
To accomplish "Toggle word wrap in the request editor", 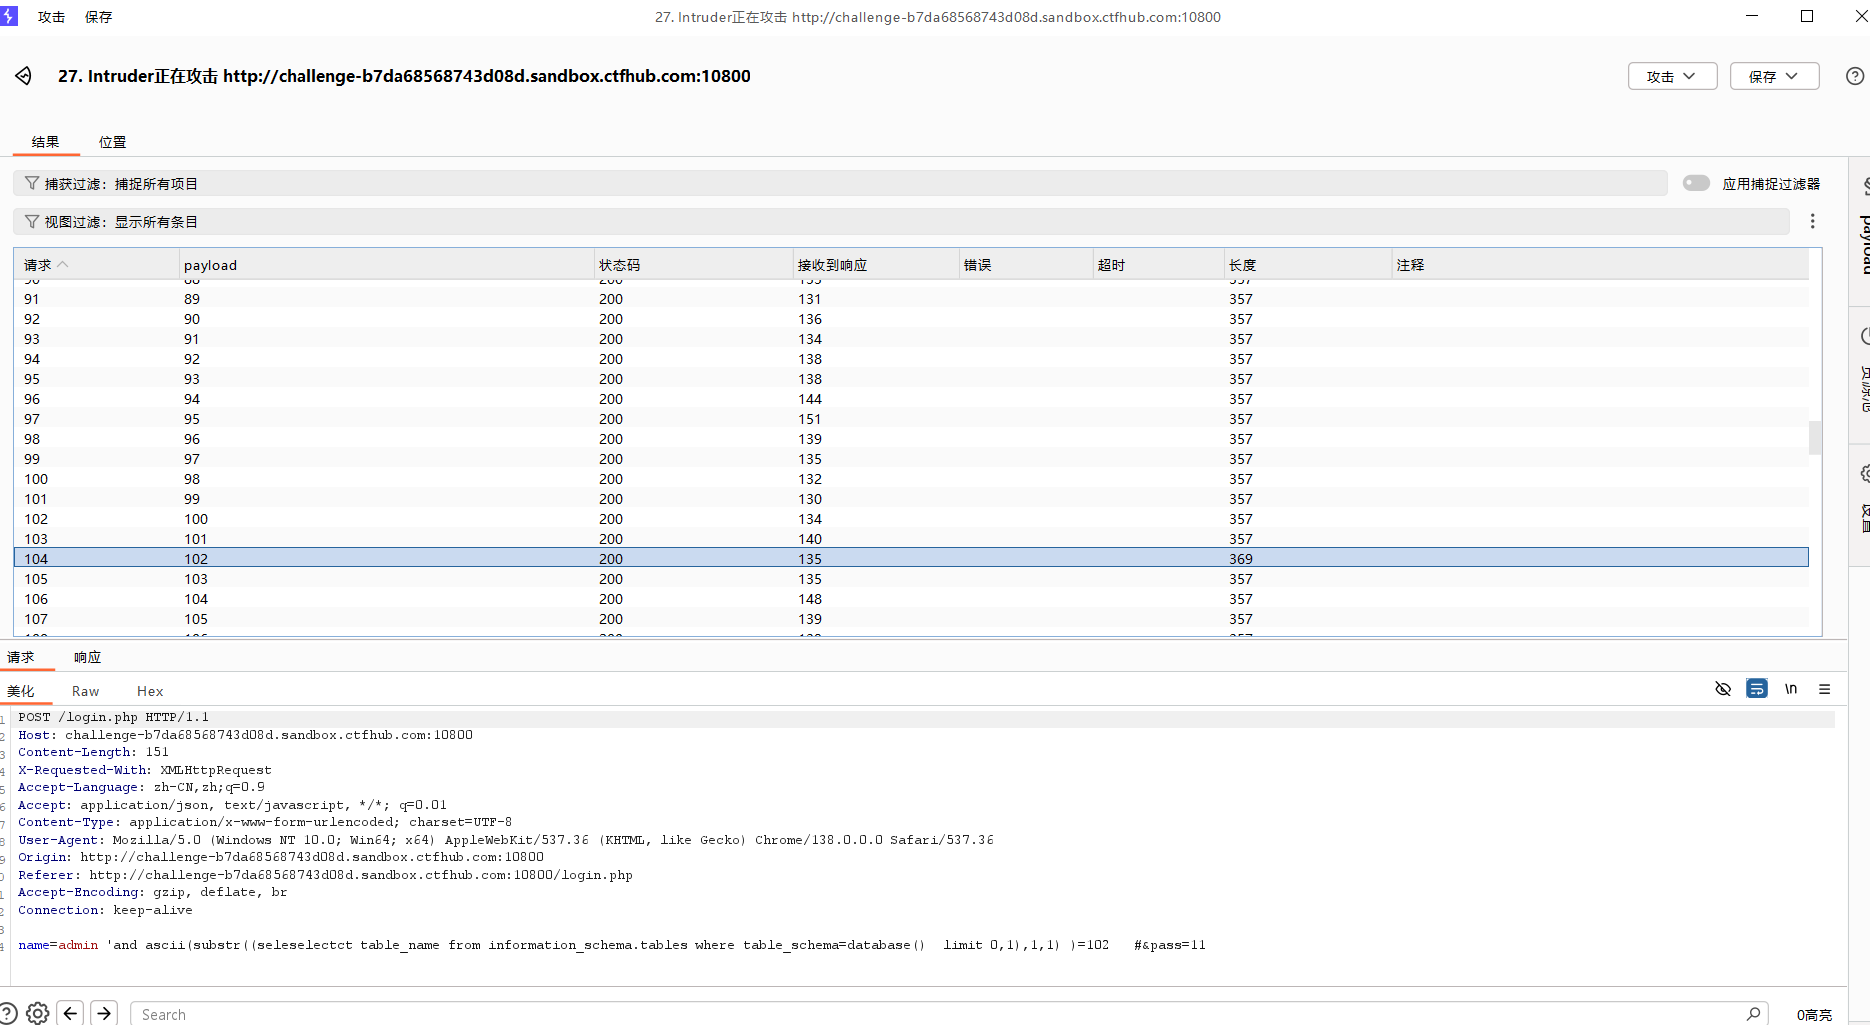I will click(1757, 689).
